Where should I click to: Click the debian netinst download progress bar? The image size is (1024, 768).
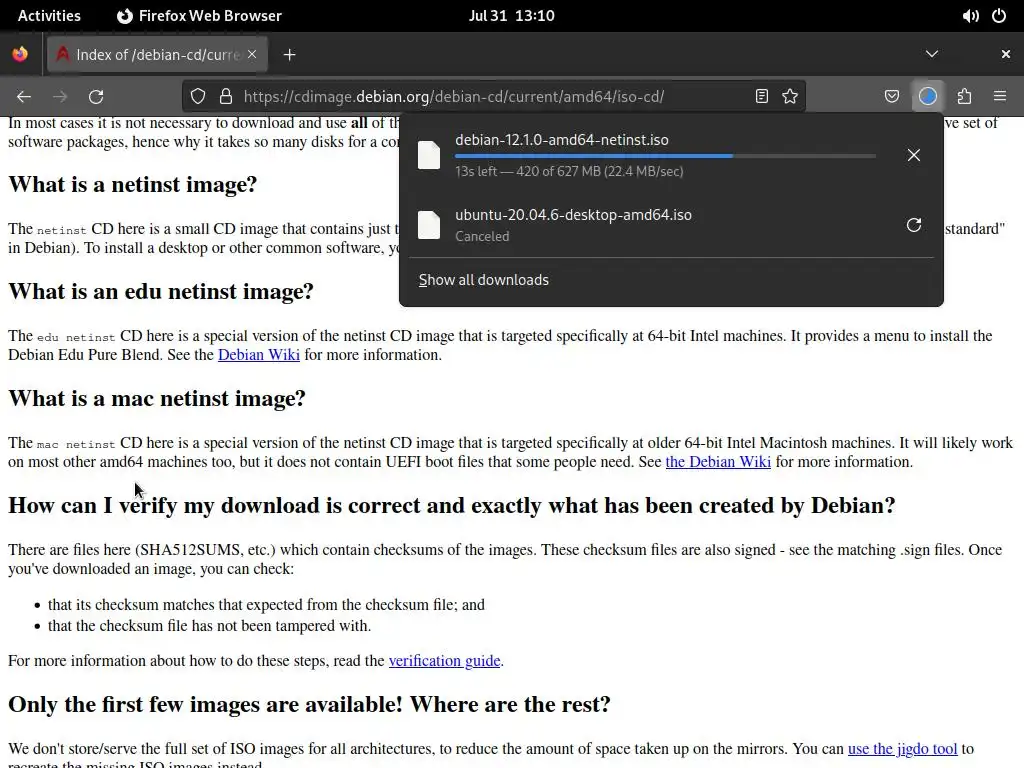click(x=665, y=156)
